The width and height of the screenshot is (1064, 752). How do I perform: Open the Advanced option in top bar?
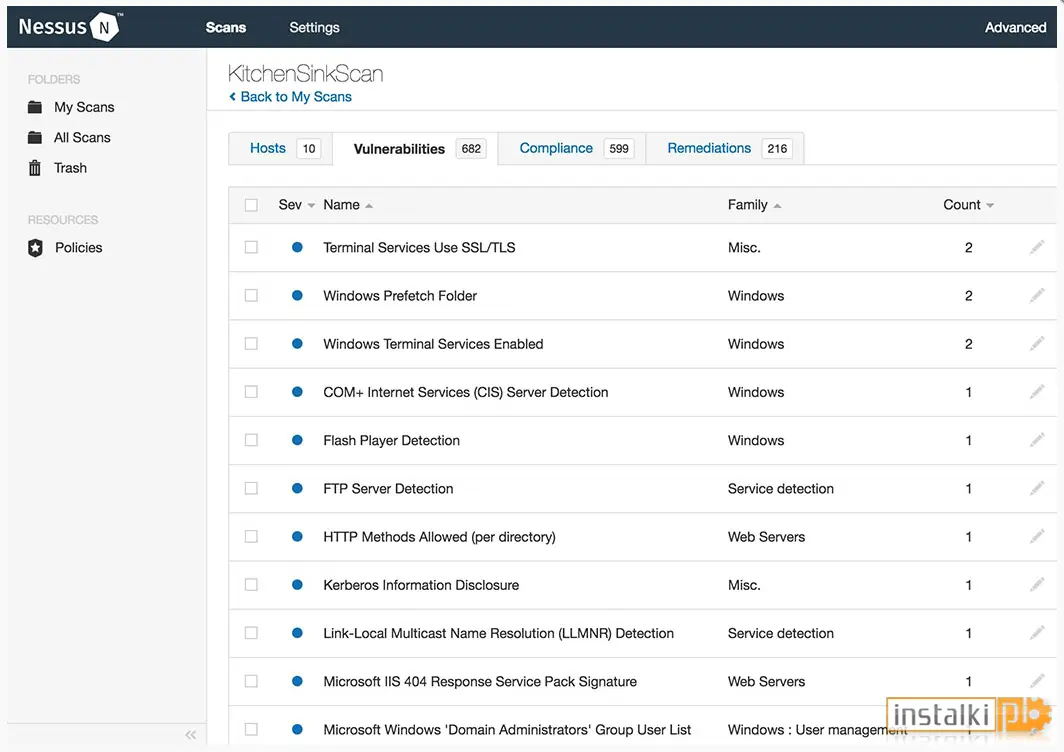click(x=1015, y=27)
